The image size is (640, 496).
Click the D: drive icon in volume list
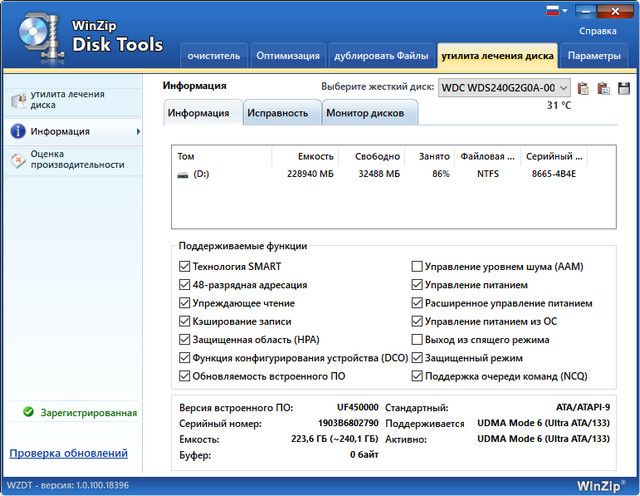[x=182, y=175]
